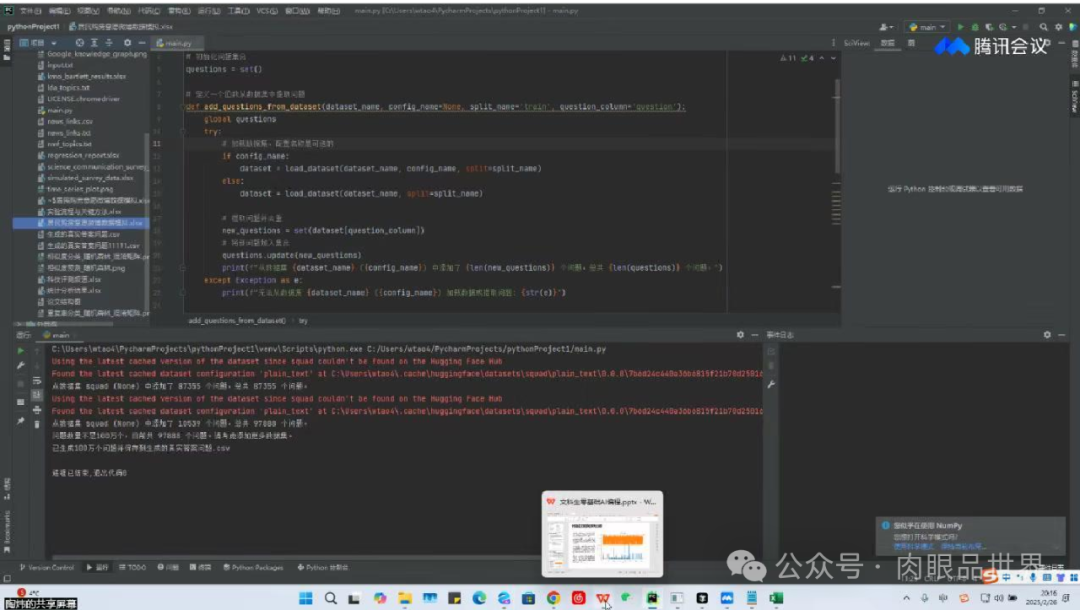Open taskbar Search magnifier
1080x610 pixels.
click(331, 598)
